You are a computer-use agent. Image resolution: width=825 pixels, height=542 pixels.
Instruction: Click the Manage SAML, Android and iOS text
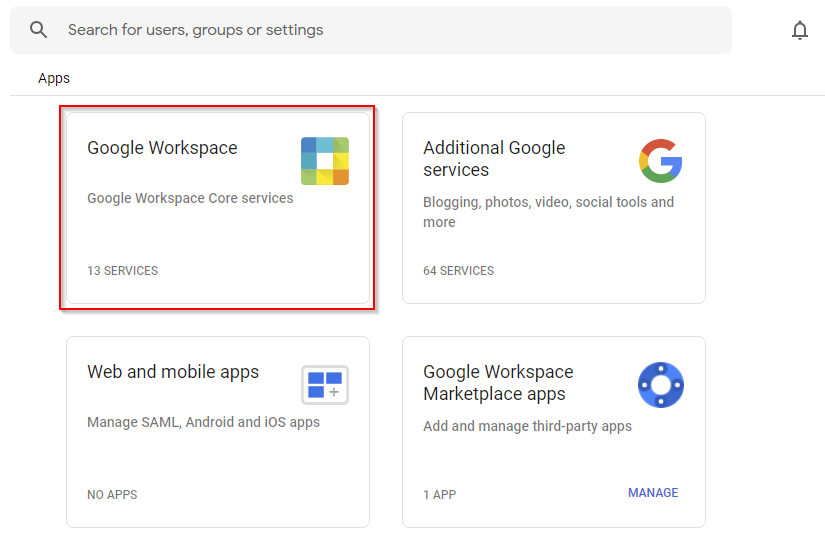203,422
